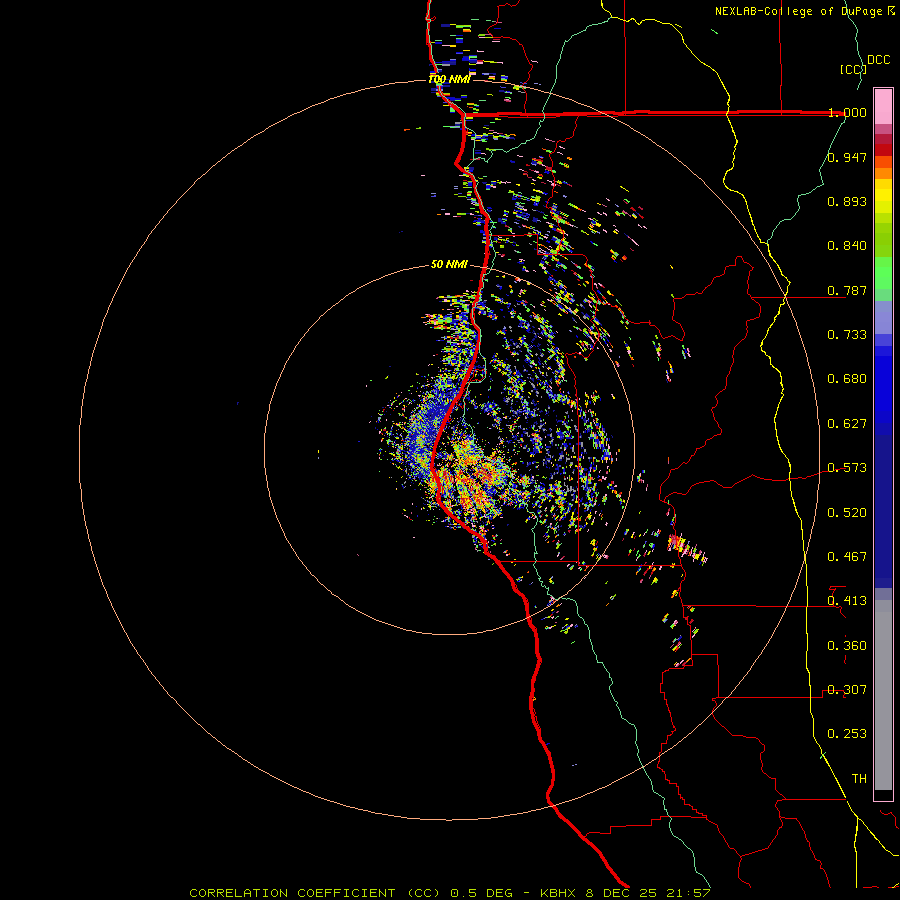The height and width of the screenshot is (900, 900).
Task: Select the 50 NMI range ring label
Action: click(x=449, y=264)
